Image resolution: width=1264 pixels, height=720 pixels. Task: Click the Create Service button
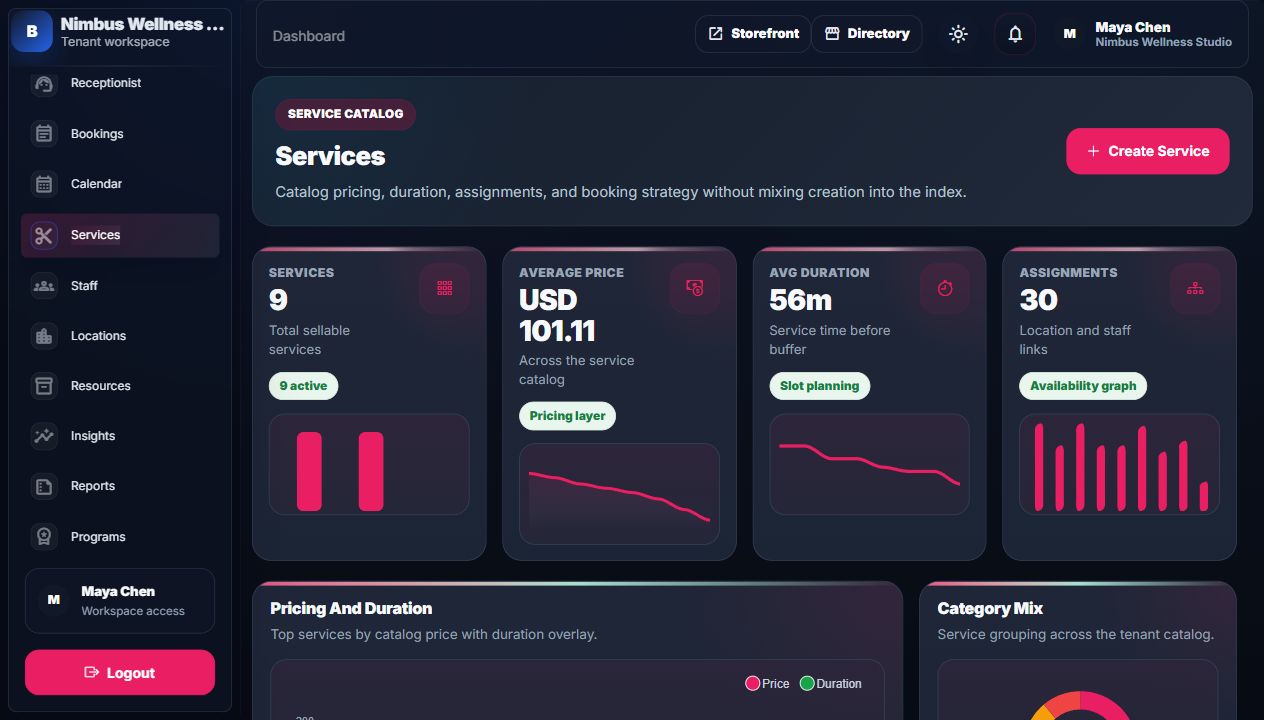click(x=1147, y=151)
